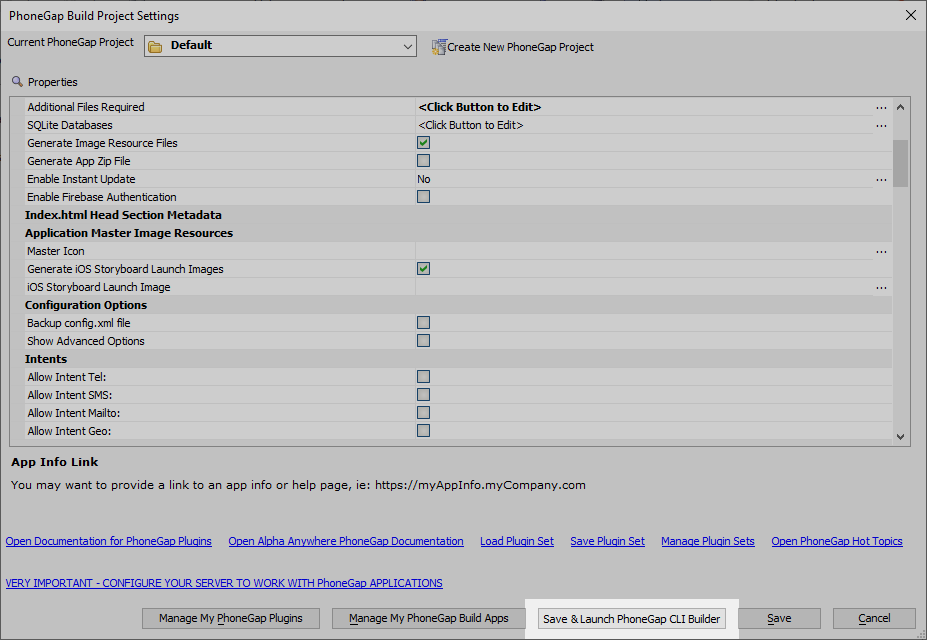
Task: Open the Current PhoneGap Project dropdown
Action: (x=280, y=46)
